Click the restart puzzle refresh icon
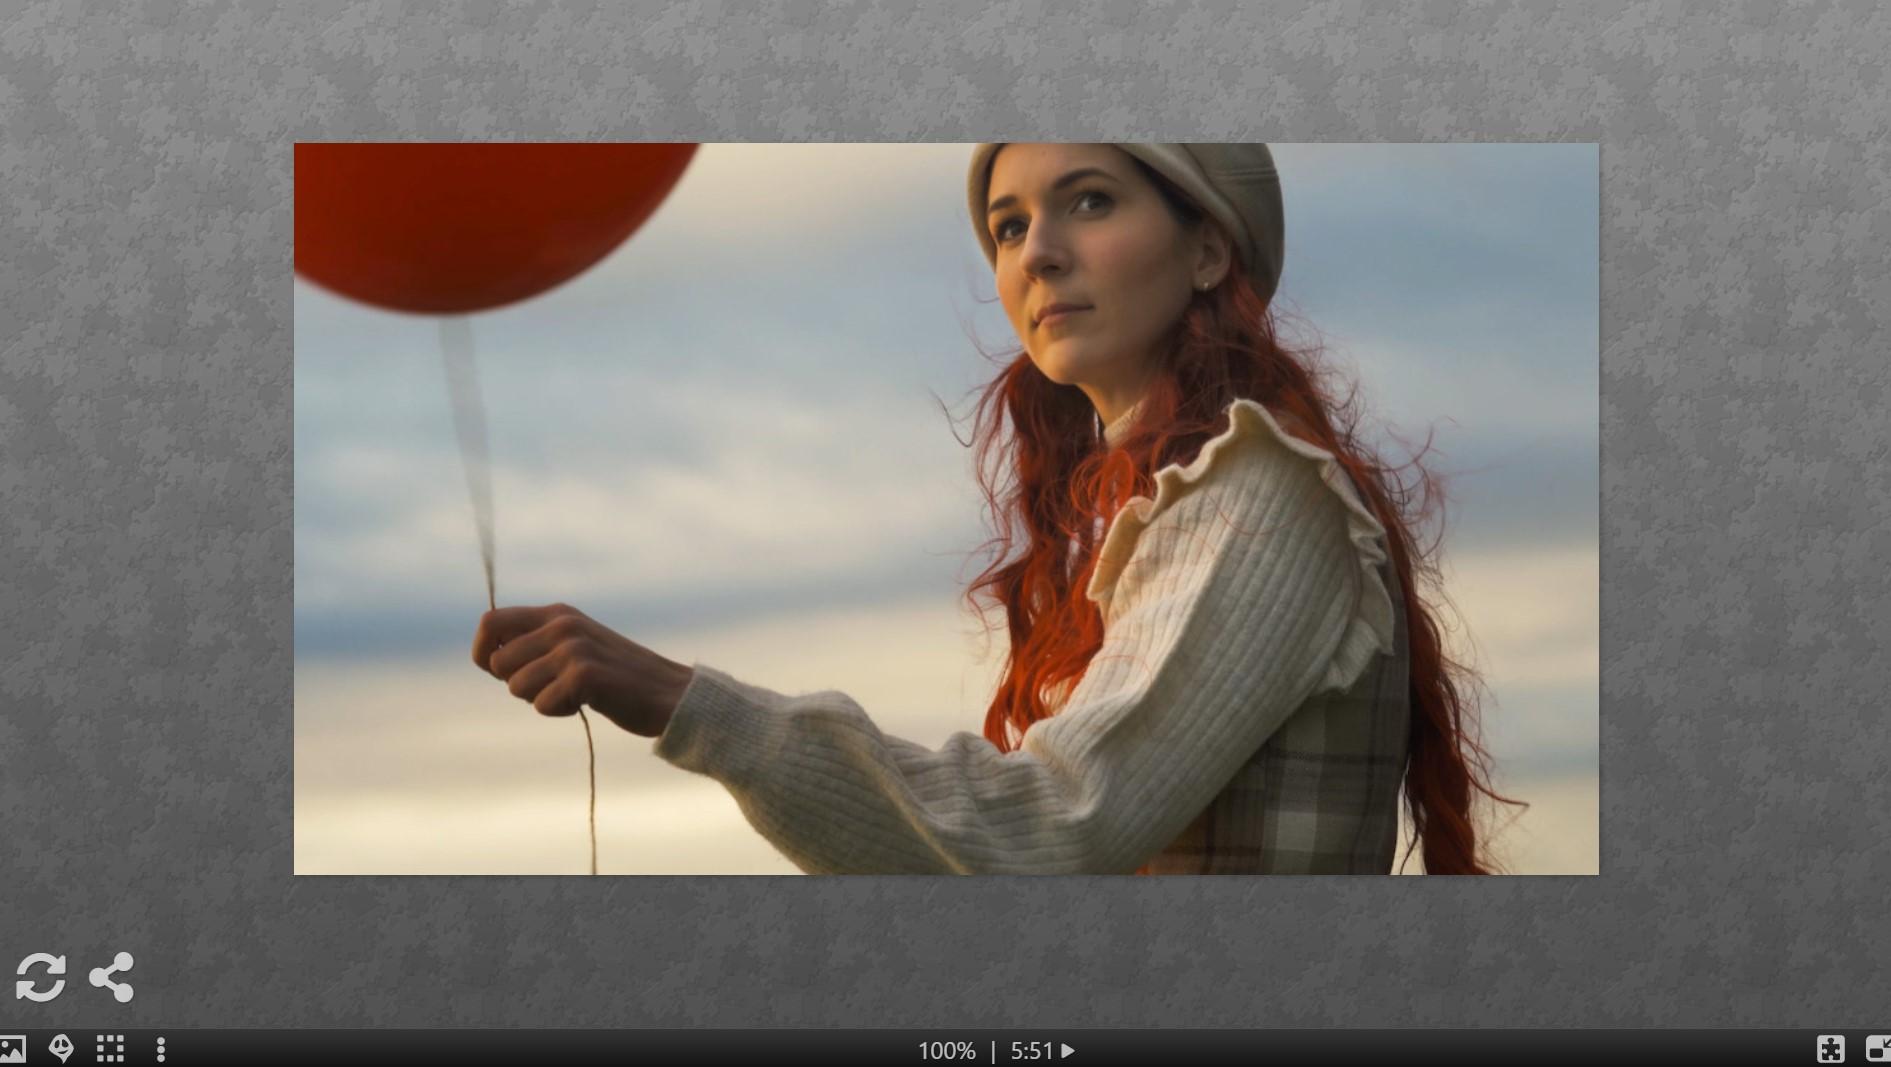This screenshot has height=1067, width=1891. (40, 977)
